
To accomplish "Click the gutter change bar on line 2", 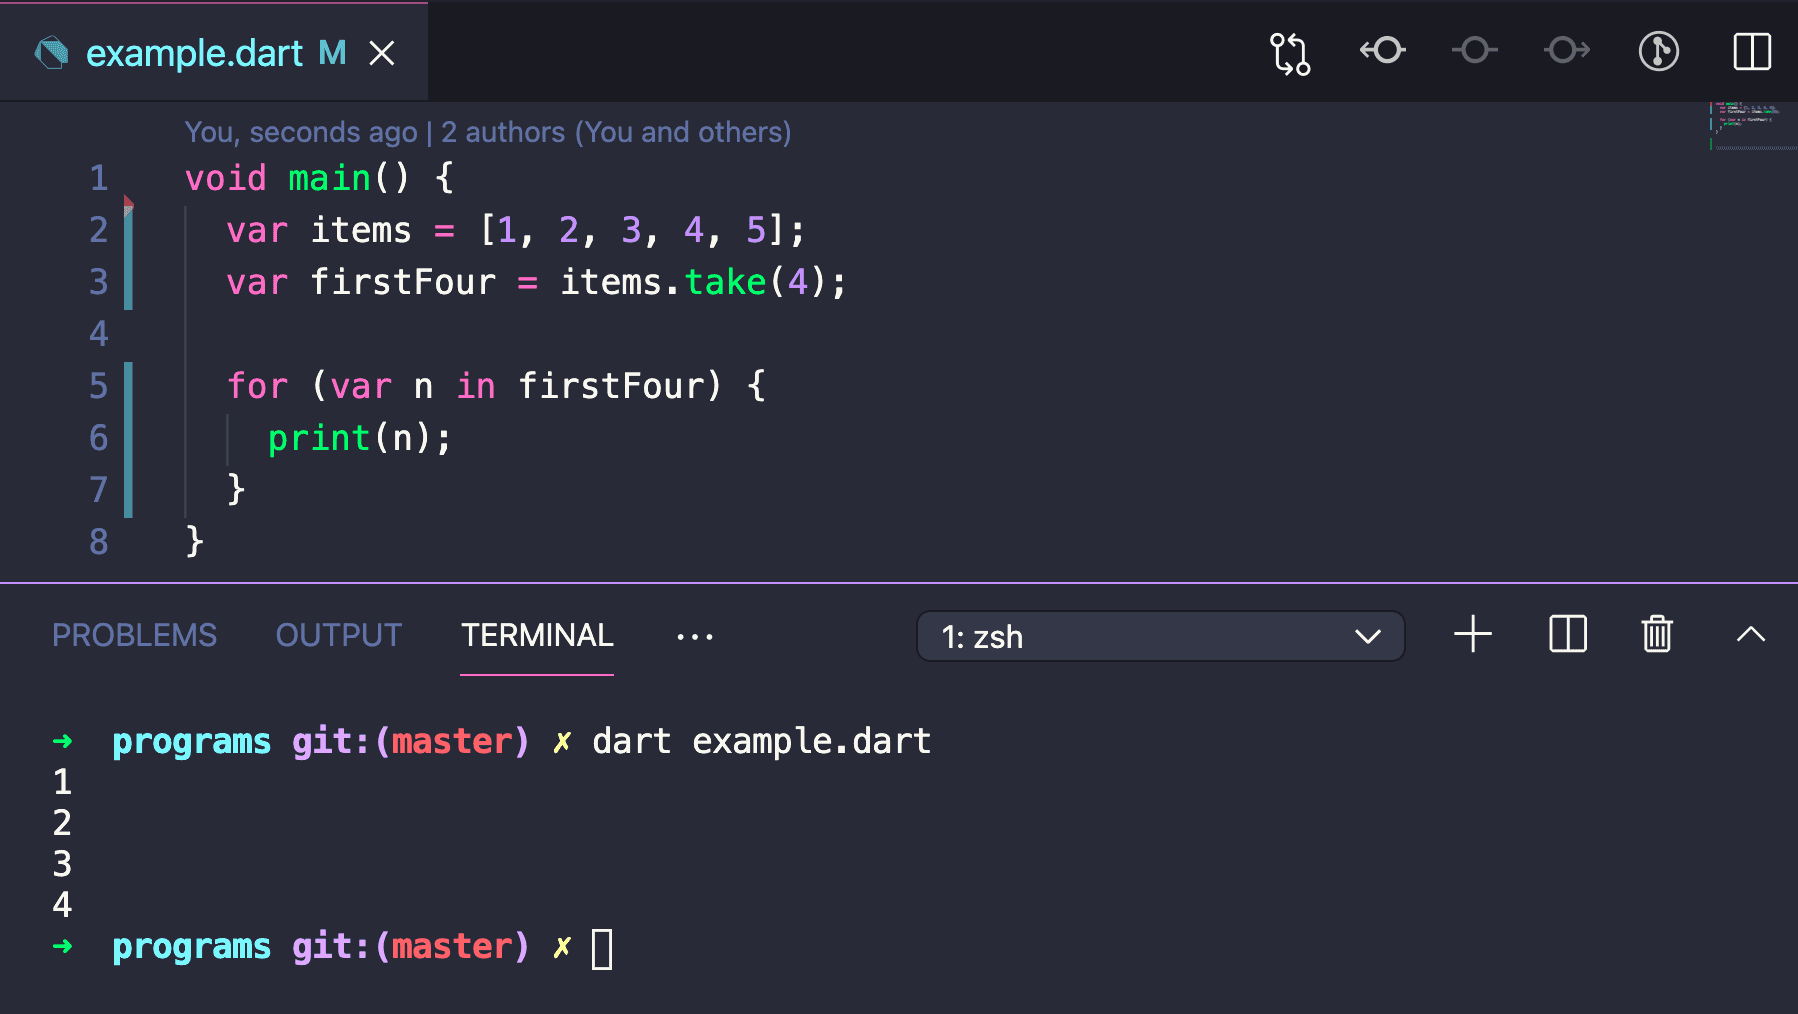I will click(x=128, y=231).
